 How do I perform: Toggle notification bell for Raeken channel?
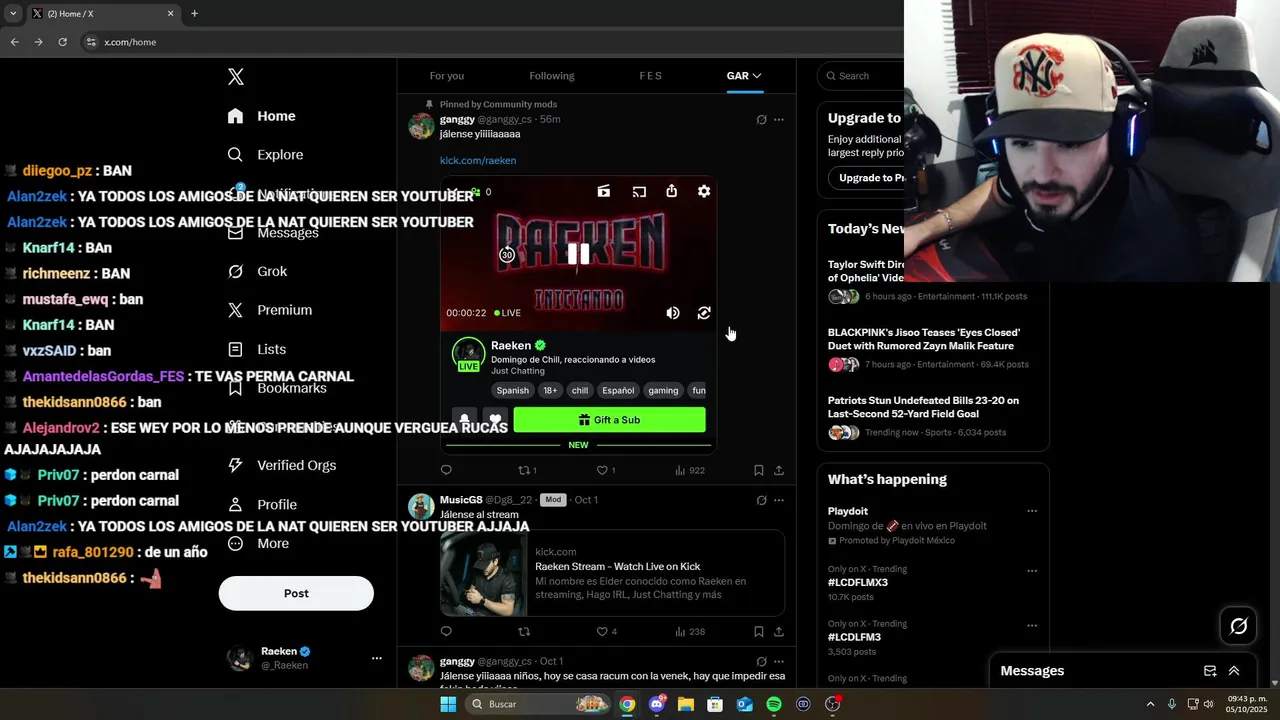tap(464, 420)
